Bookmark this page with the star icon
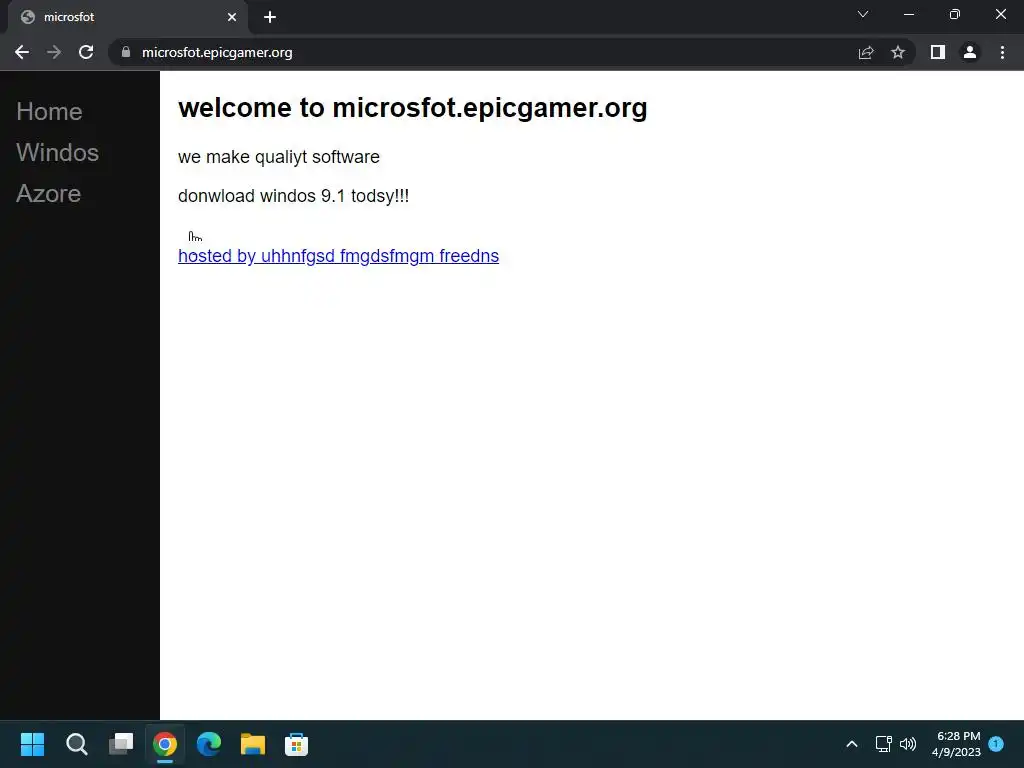This screenshot has width=1024, height=768. tap(898, 52)
